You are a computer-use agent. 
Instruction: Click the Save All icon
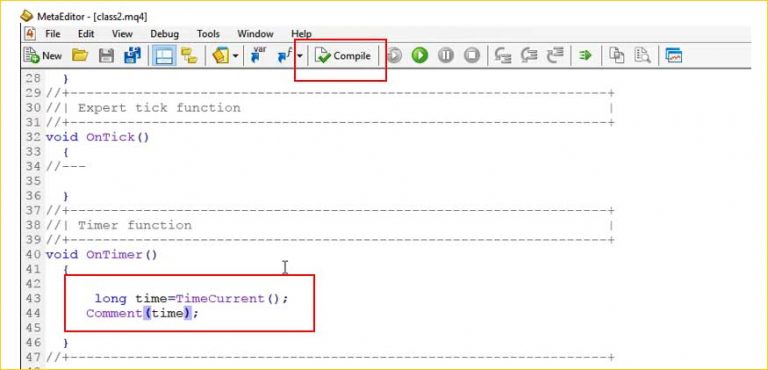point(132,55)
